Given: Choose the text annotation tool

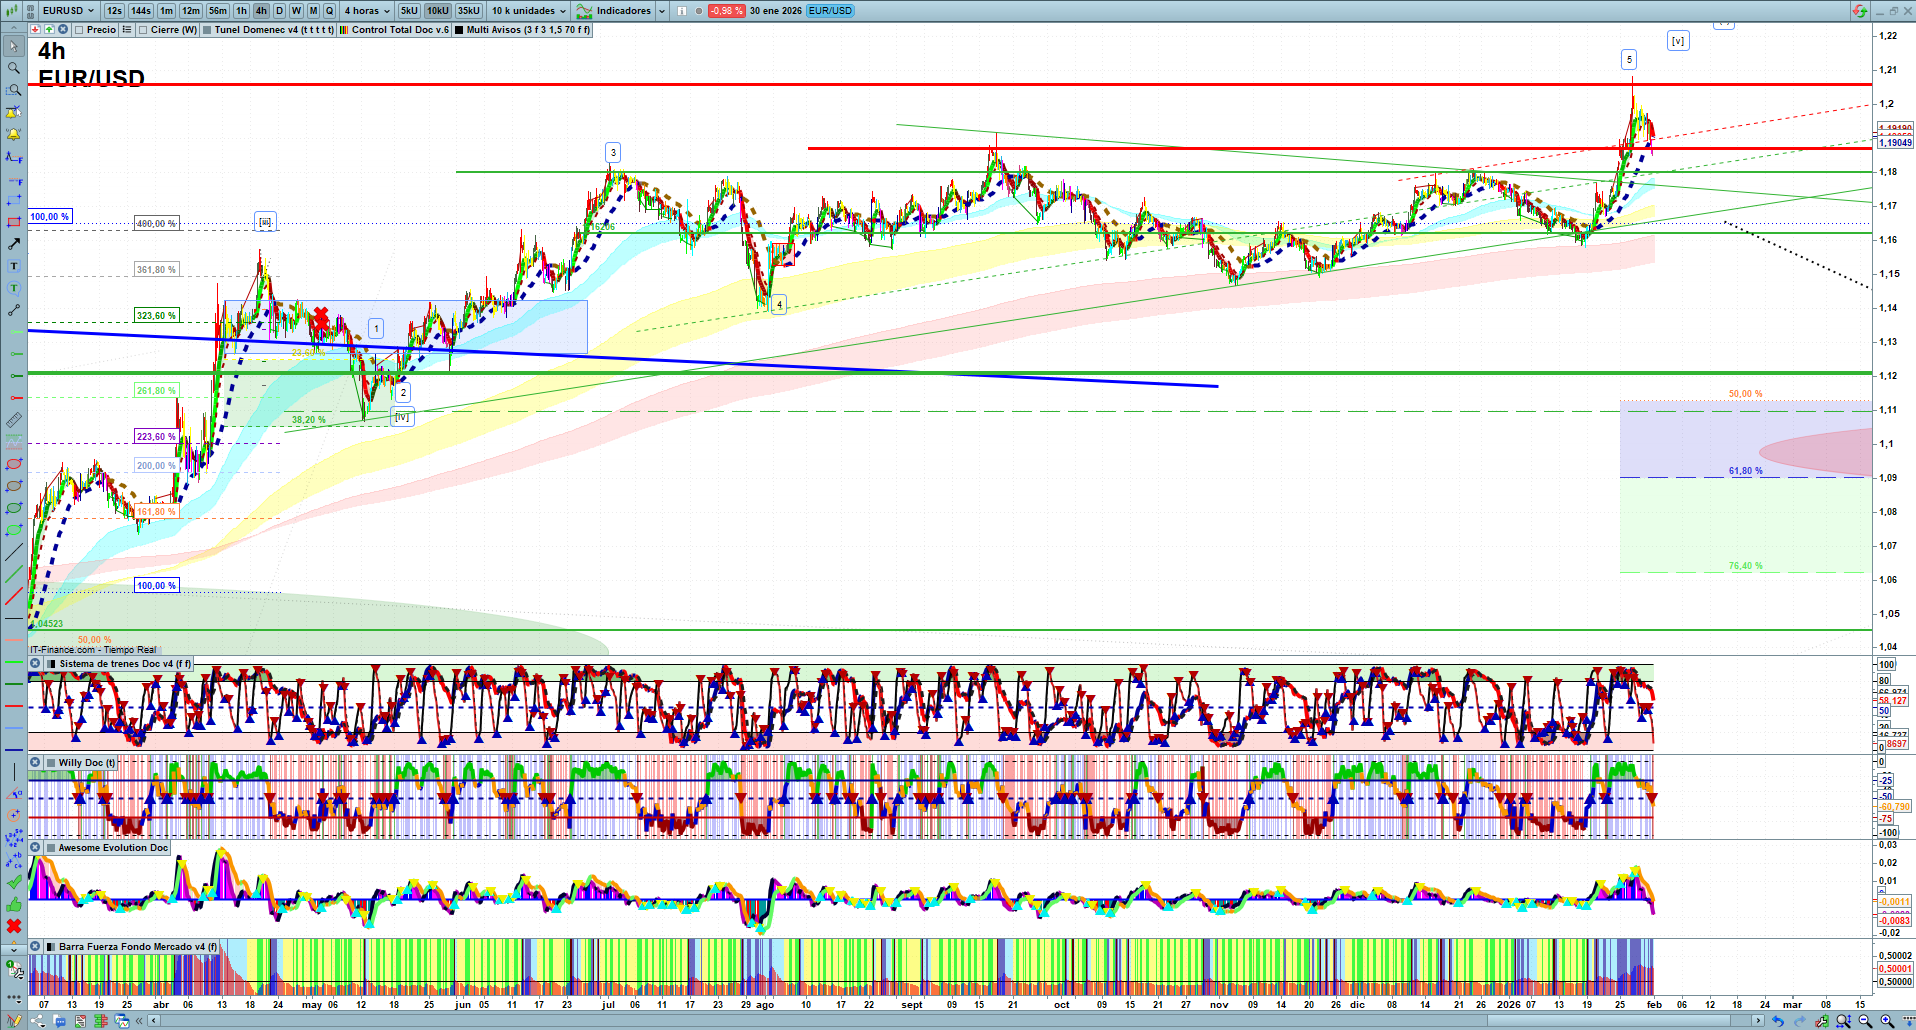Looking at the screenshot, I should point(14,266).
